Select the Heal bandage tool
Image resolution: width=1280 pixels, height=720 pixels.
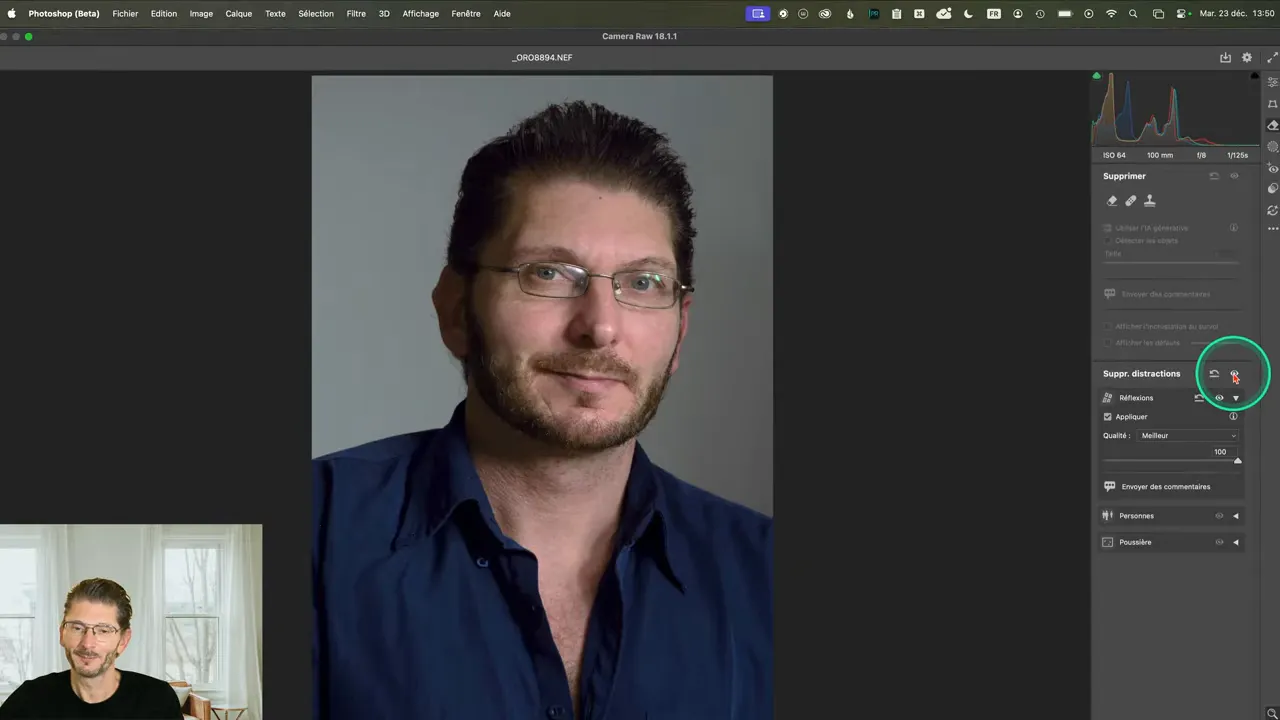[1130, 200]
